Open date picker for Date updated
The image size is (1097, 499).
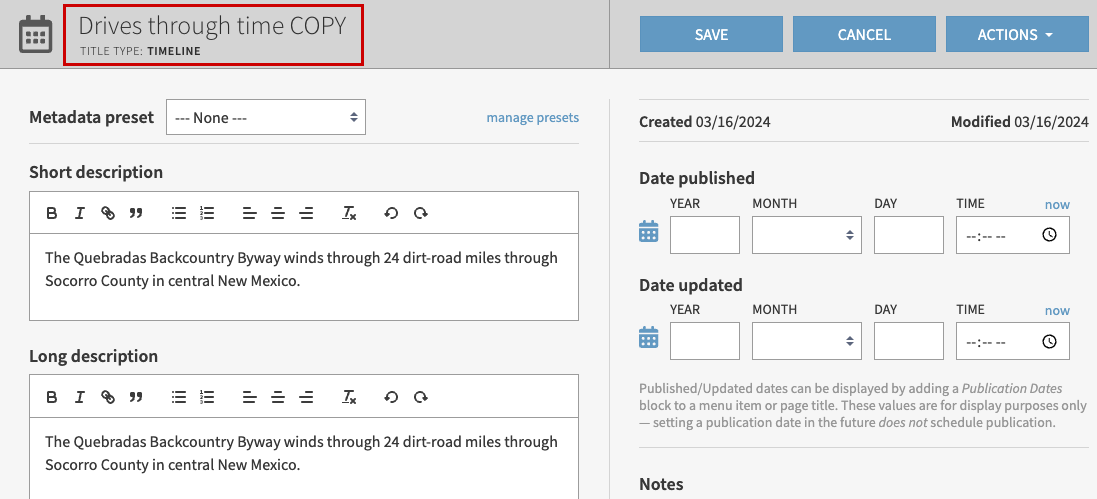(649, 337)
